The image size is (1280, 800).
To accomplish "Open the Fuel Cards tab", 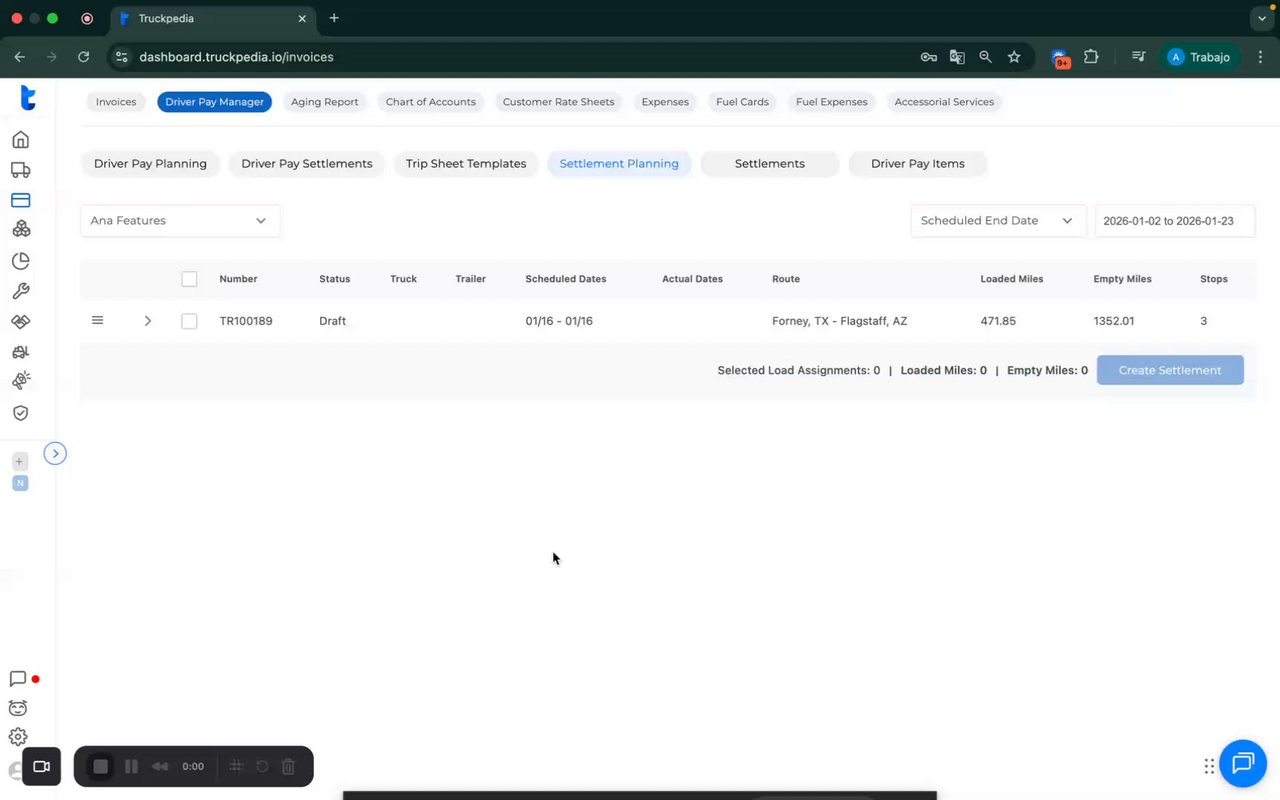I will click(742, 102).
